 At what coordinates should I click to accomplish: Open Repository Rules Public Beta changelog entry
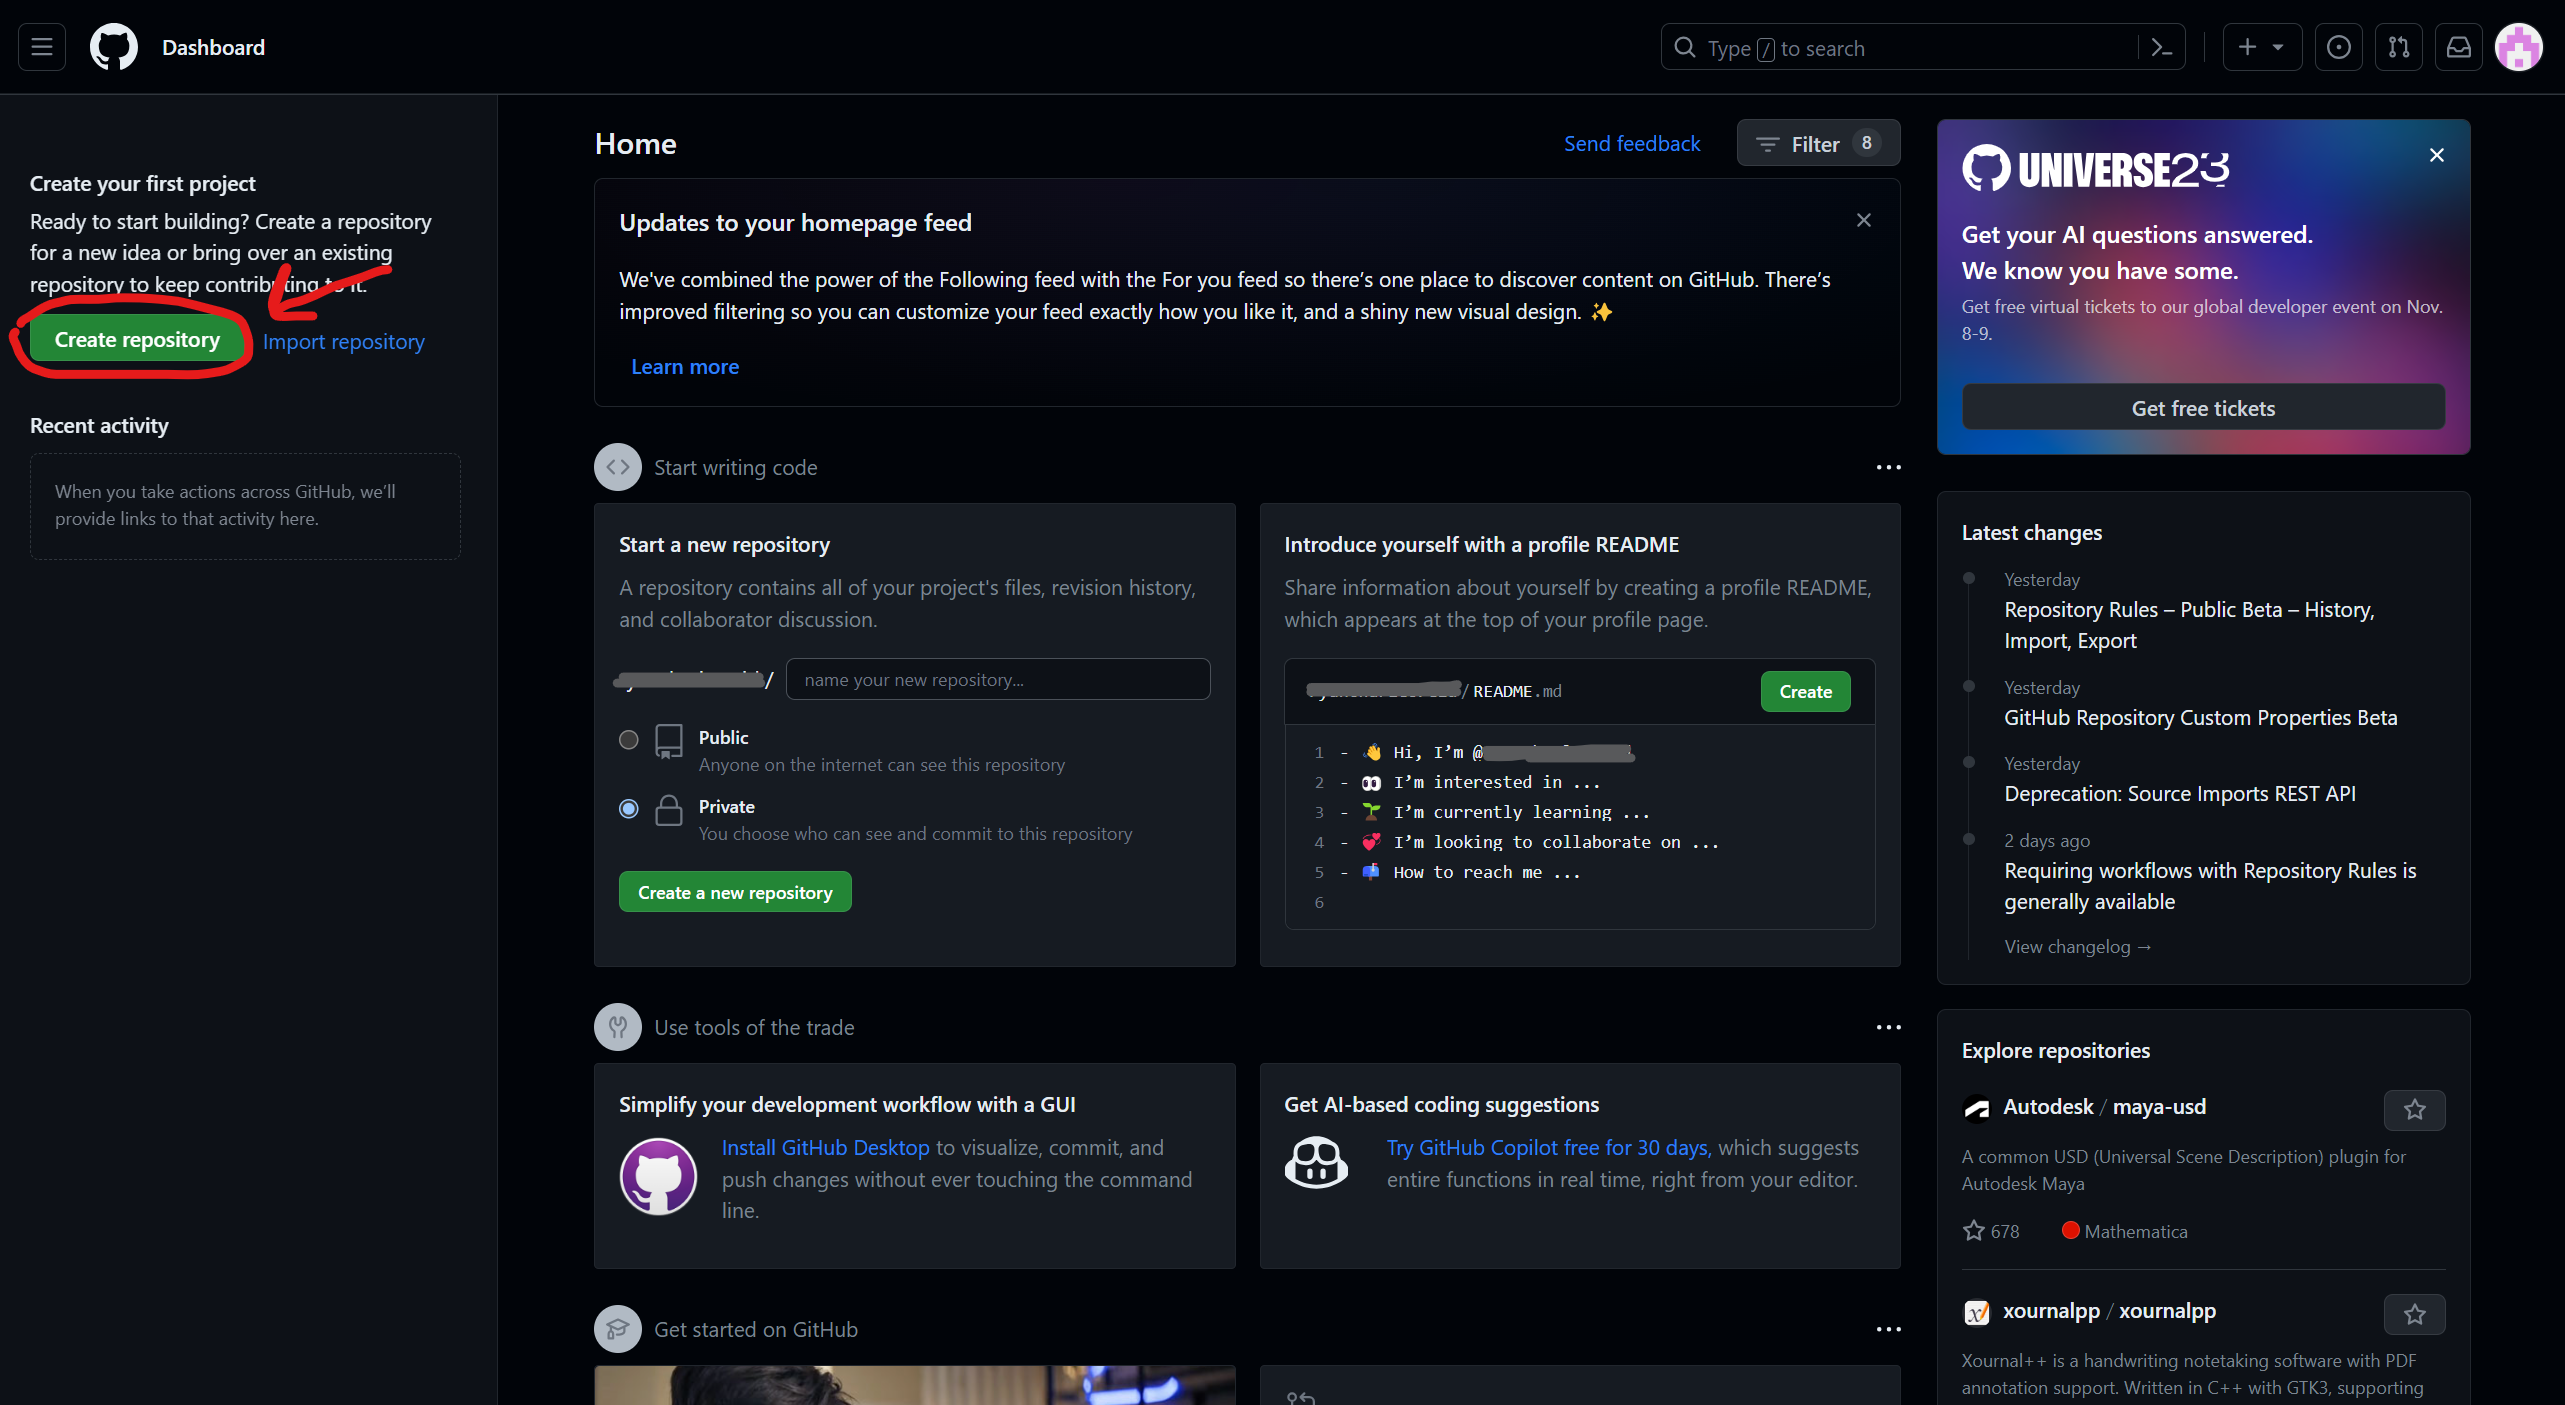tap(2189, 625)
